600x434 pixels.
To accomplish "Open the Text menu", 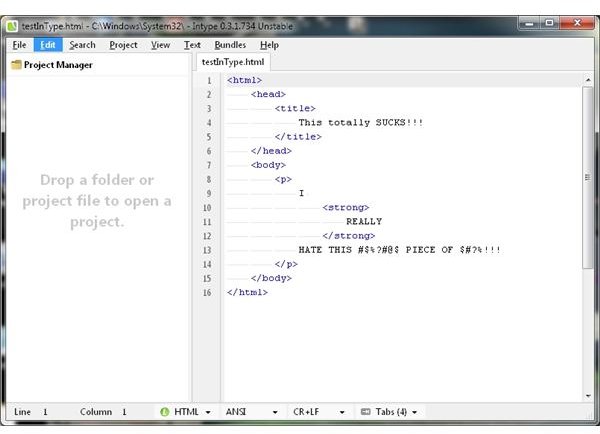I will tap(192, 45).
